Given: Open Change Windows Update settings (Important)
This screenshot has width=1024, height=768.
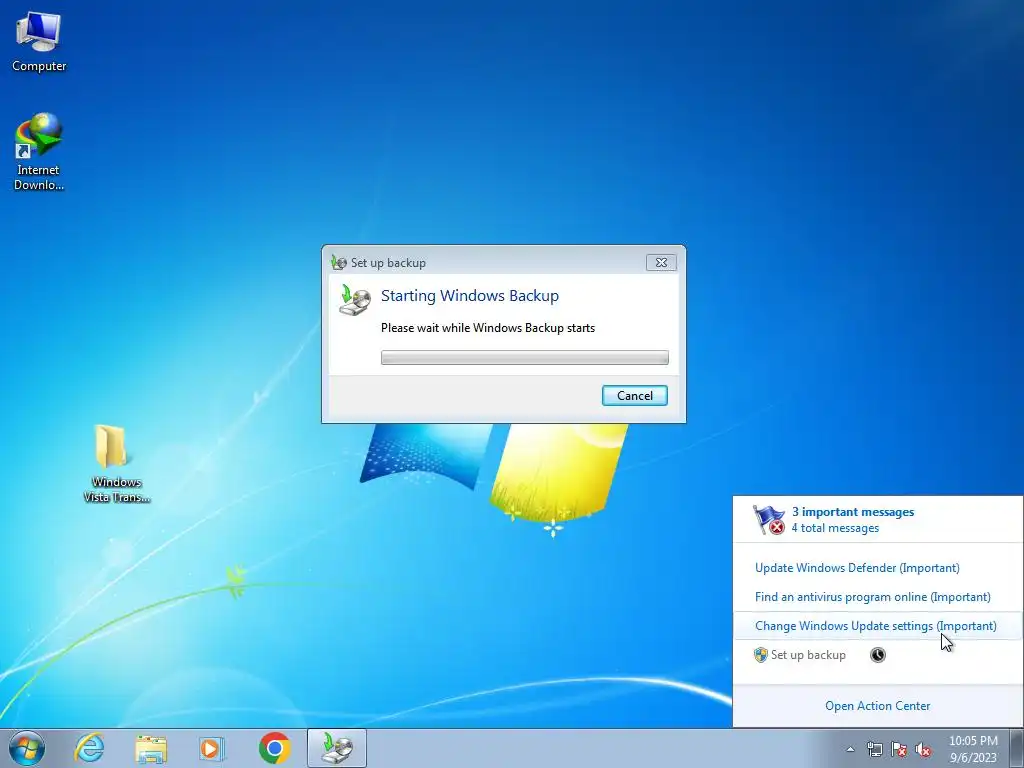Looking at the screenshot, I should [x=876, y=626].
